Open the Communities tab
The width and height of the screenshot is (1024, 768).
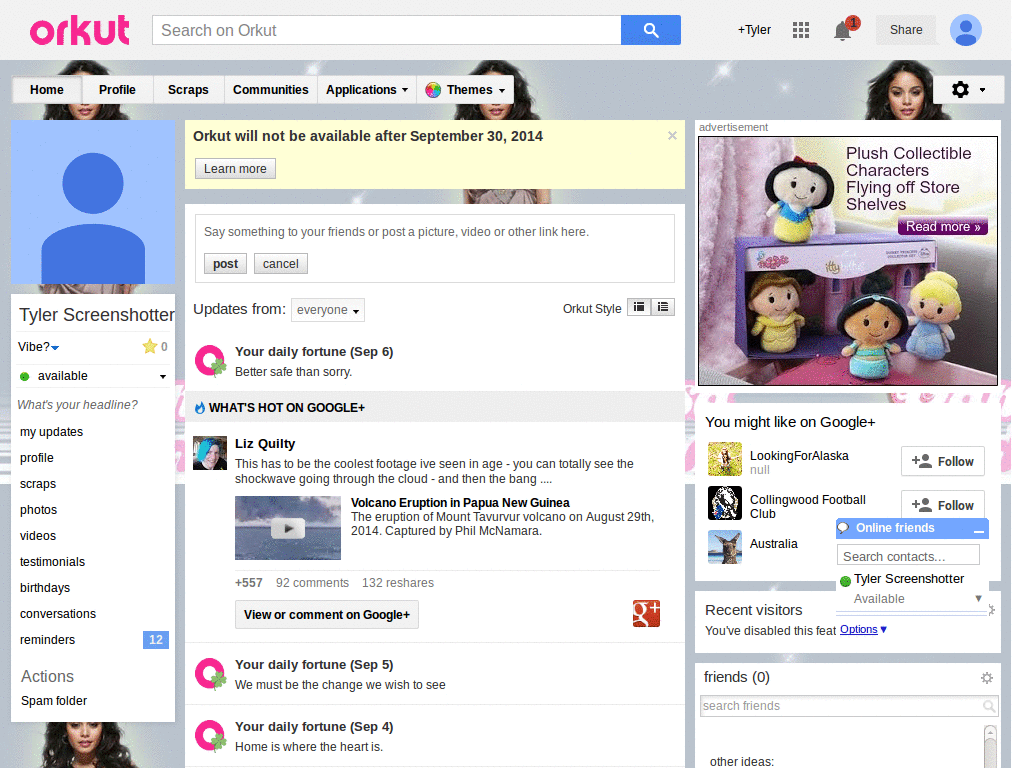[x=270, y=90]
